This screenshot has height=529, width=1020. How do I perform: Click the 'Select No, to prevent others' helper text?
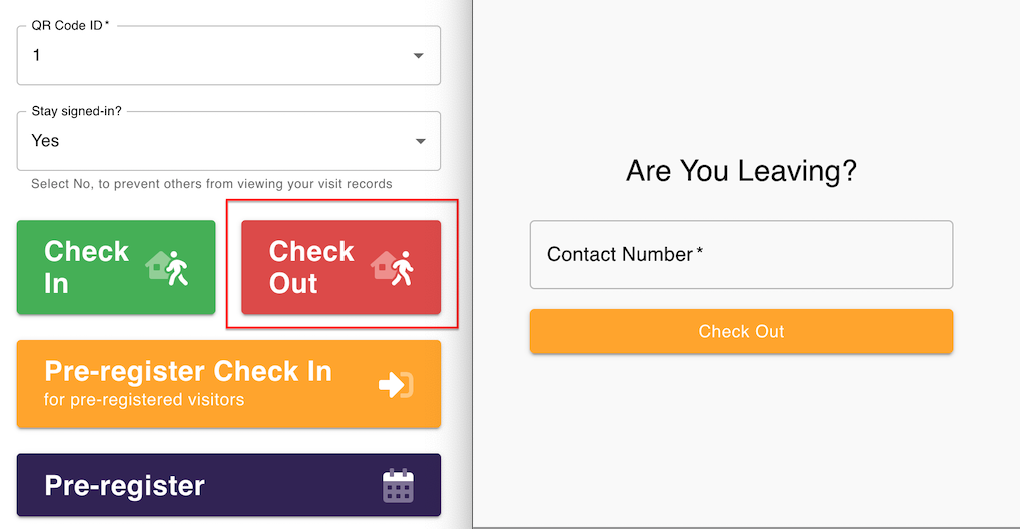pyautogui.click(x=211, y=184)
